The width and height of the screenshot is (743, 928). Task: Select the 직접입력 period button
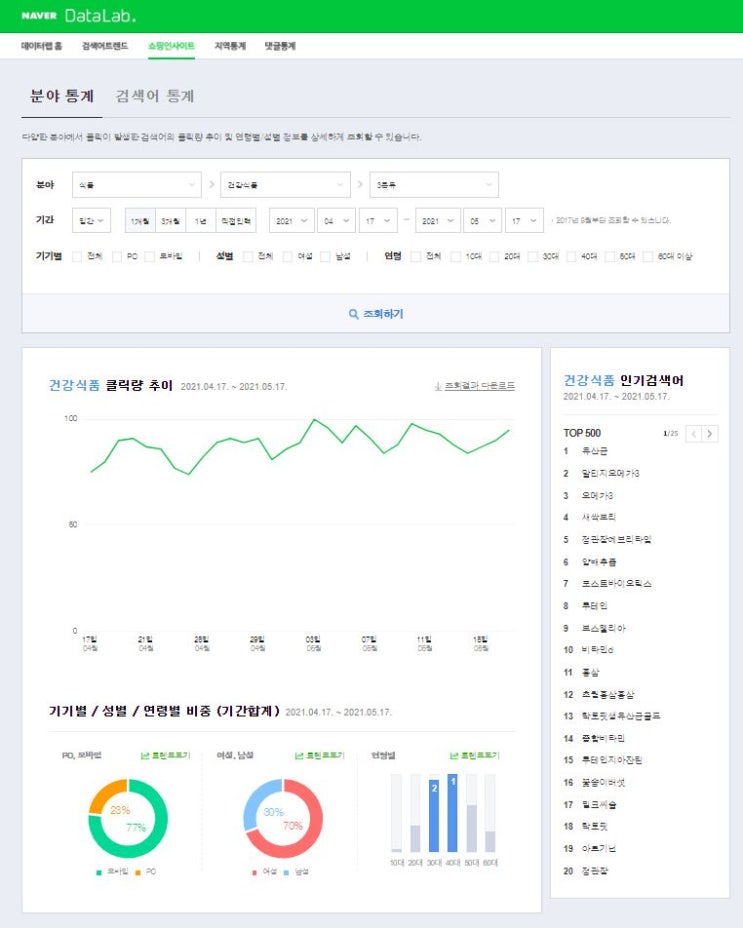236,221
